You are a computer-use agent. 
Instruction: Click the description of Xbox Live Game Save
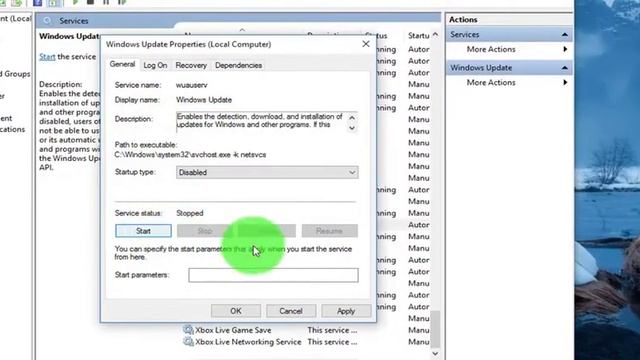pyautogui.click(x=332, y=330)
